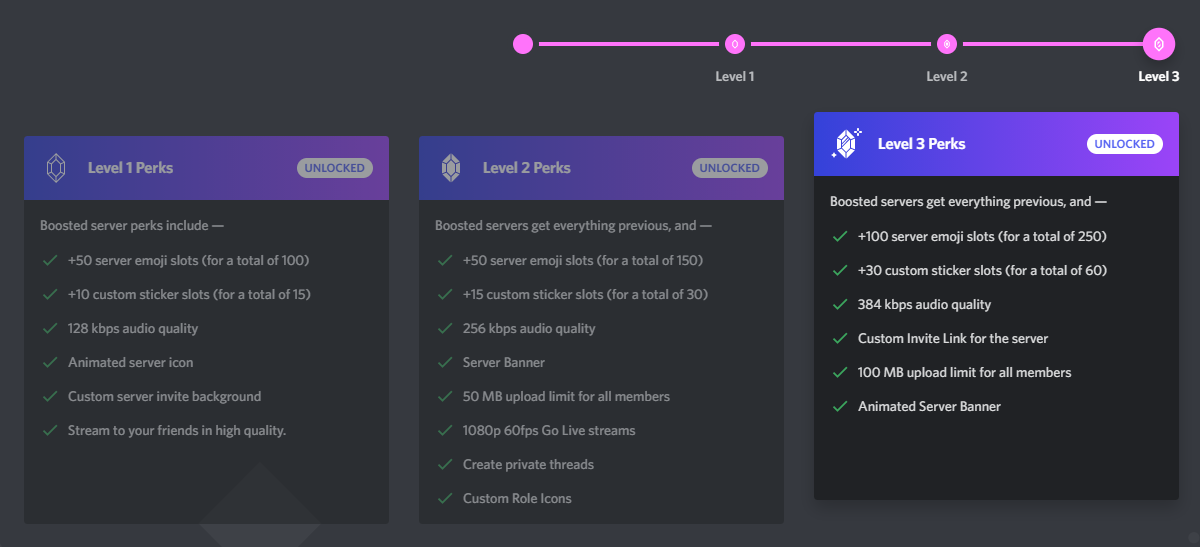1200x547 pixels.
Task: Click 'Create private threads' perk text
Action: click(x=528, y=464)
